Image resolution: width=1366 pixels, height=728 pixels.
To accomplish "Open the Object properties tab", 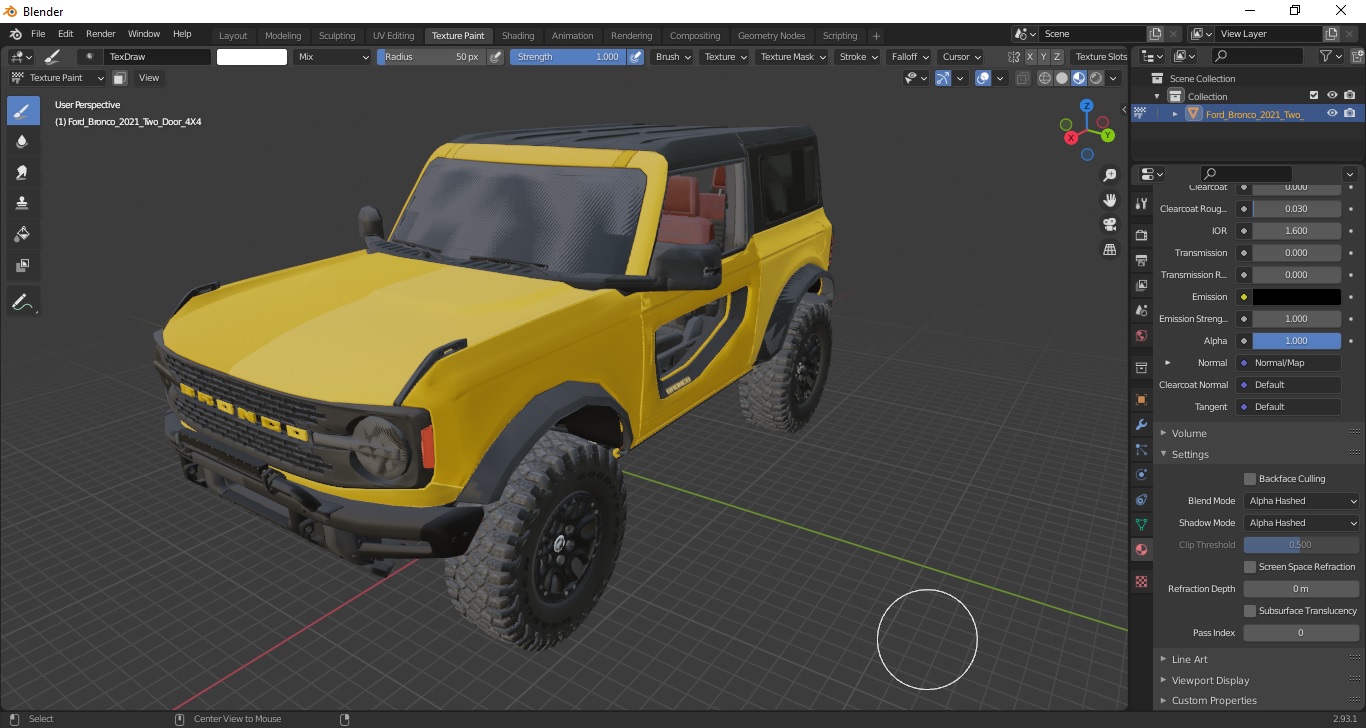I will (1141, 400).
